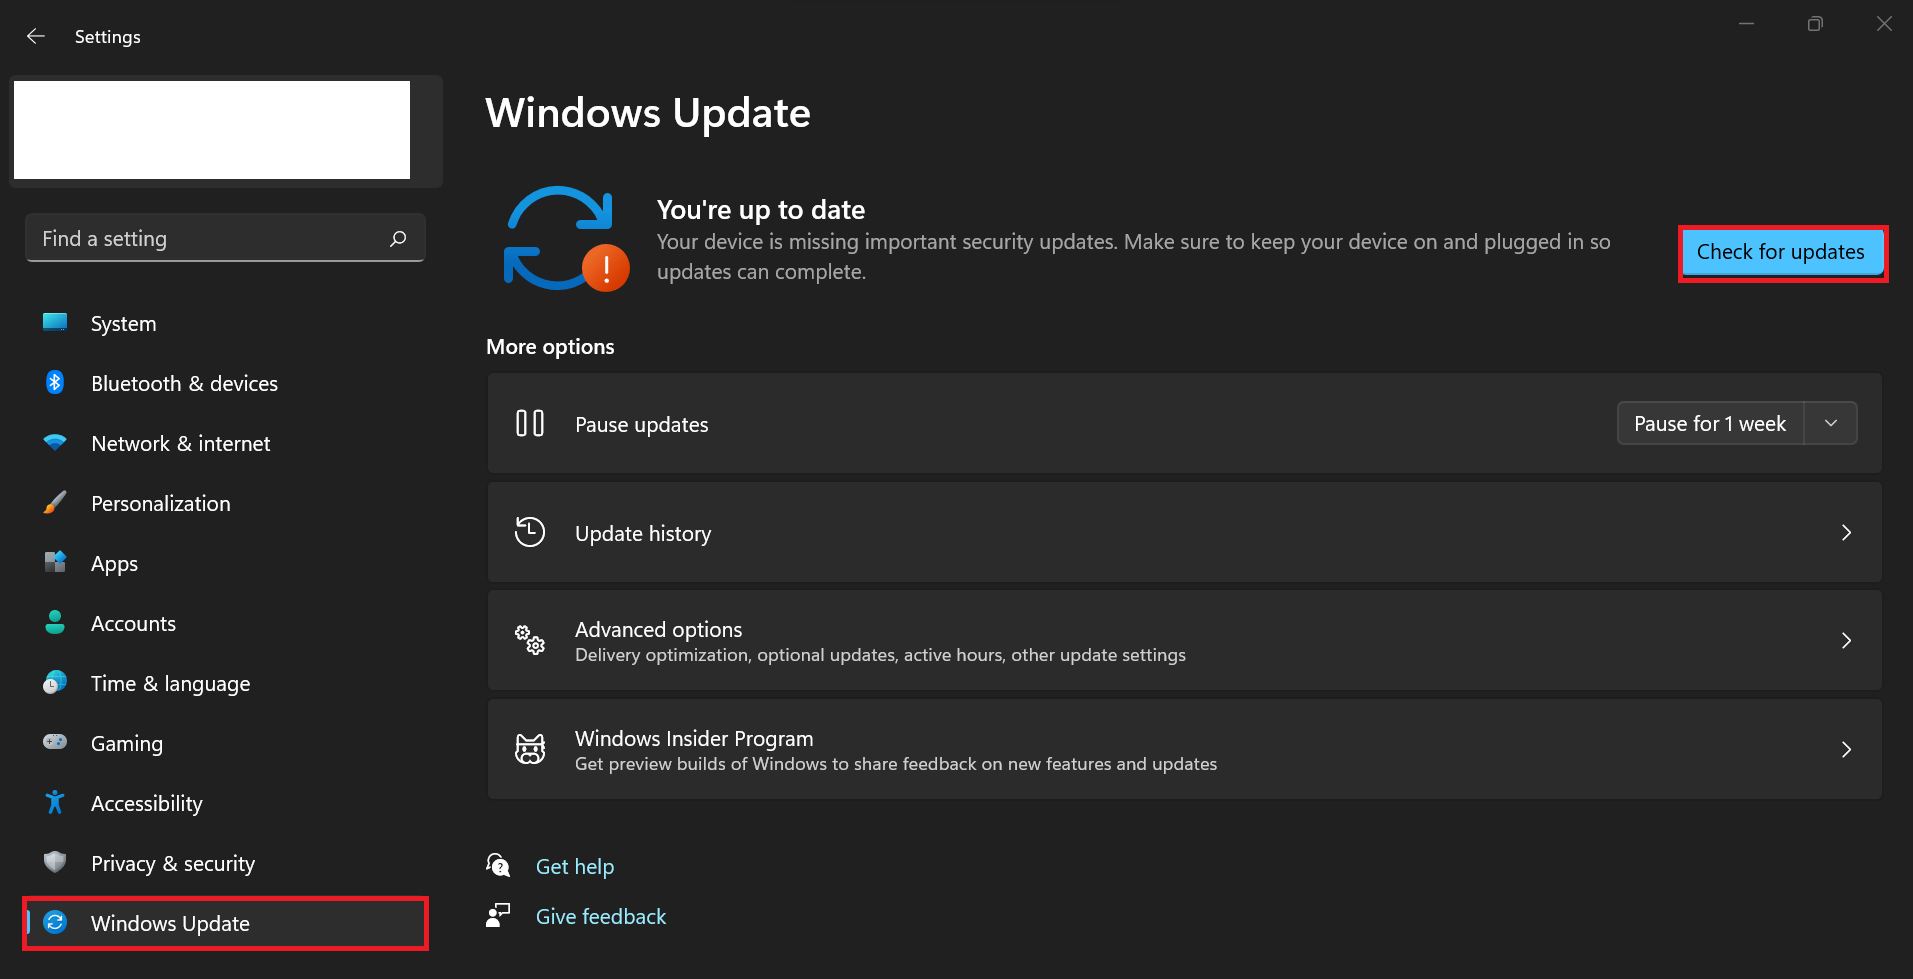Click the Time & language globe icon
This screenshot has height=979, width=1913.
(x=55, y=682)
